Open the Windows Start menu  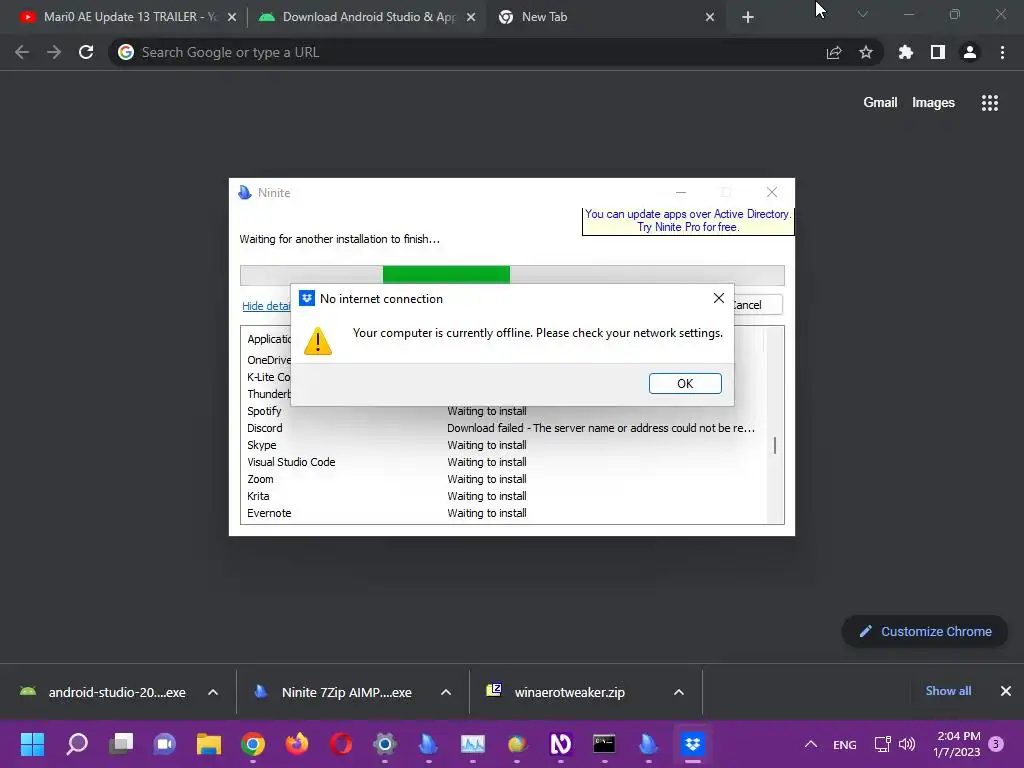coord(32,744)
